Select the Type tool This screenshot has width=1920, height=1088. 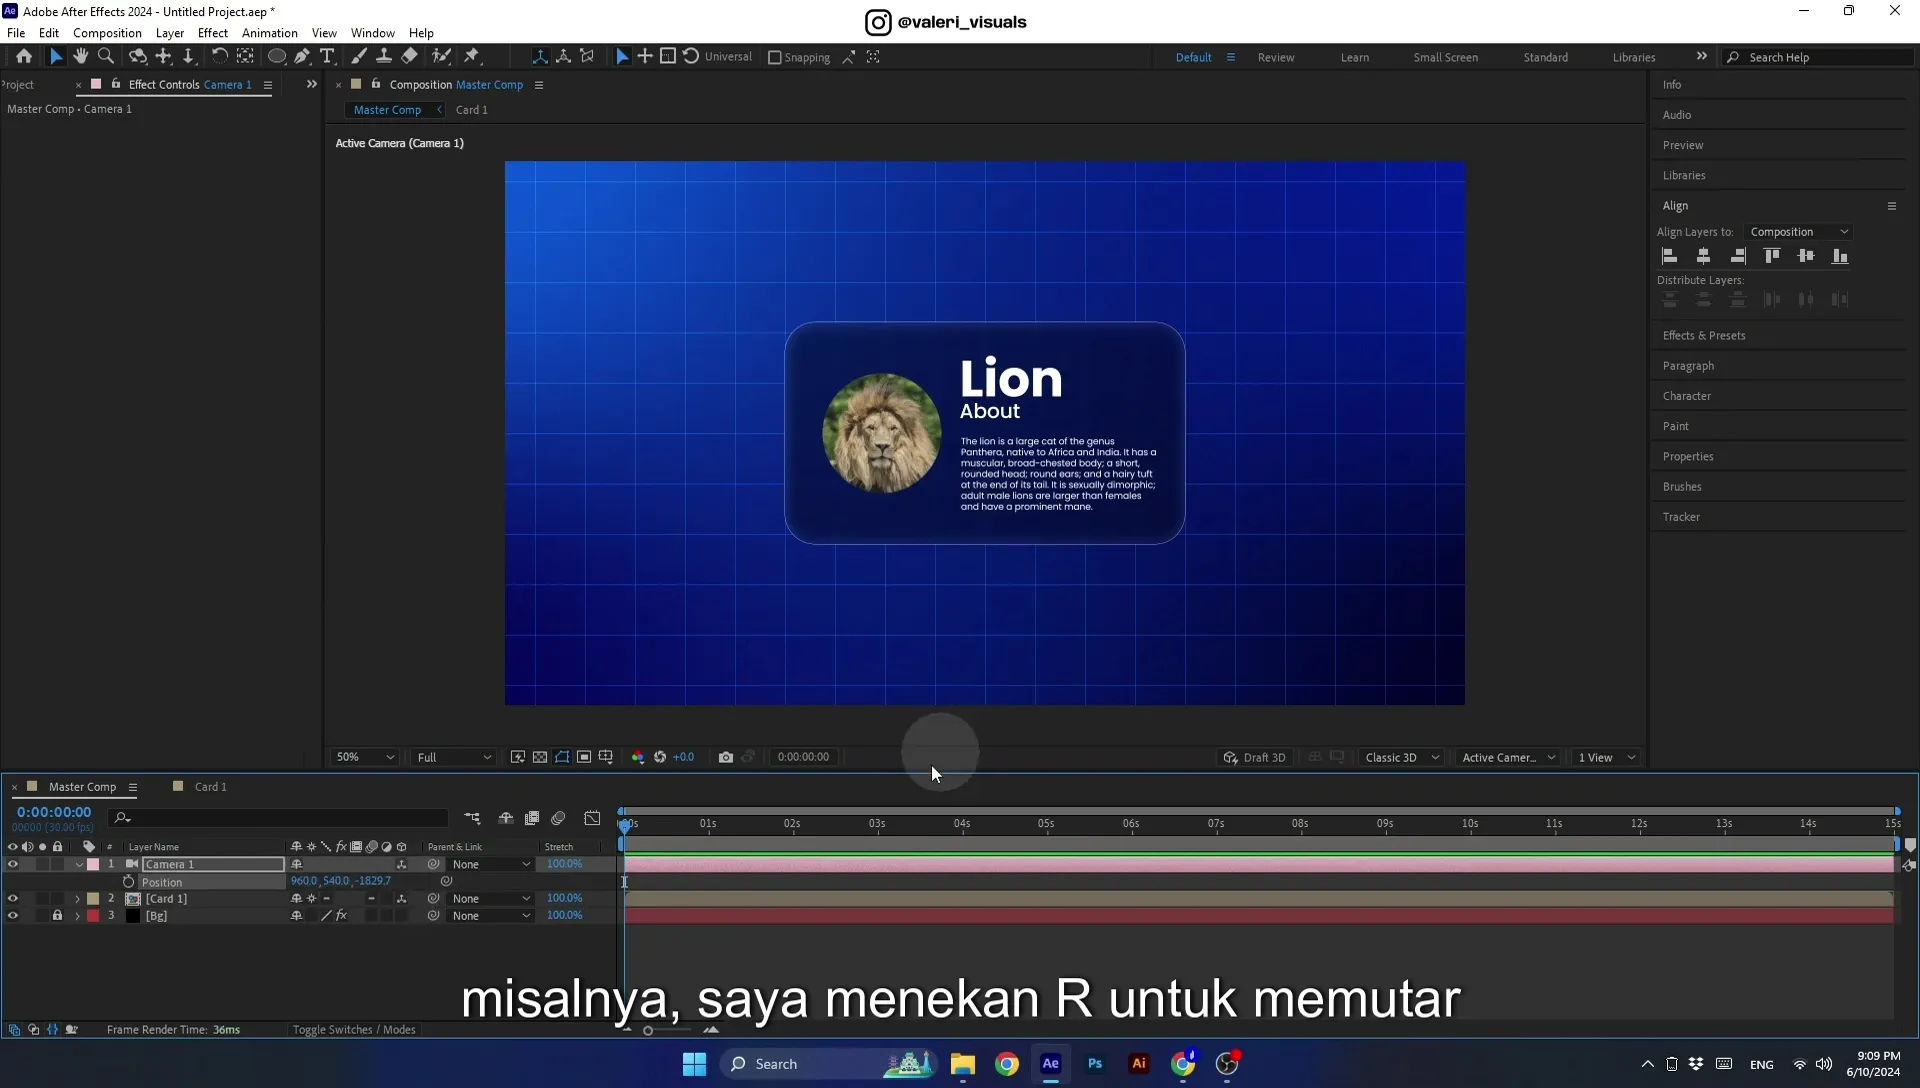(327, 57)
